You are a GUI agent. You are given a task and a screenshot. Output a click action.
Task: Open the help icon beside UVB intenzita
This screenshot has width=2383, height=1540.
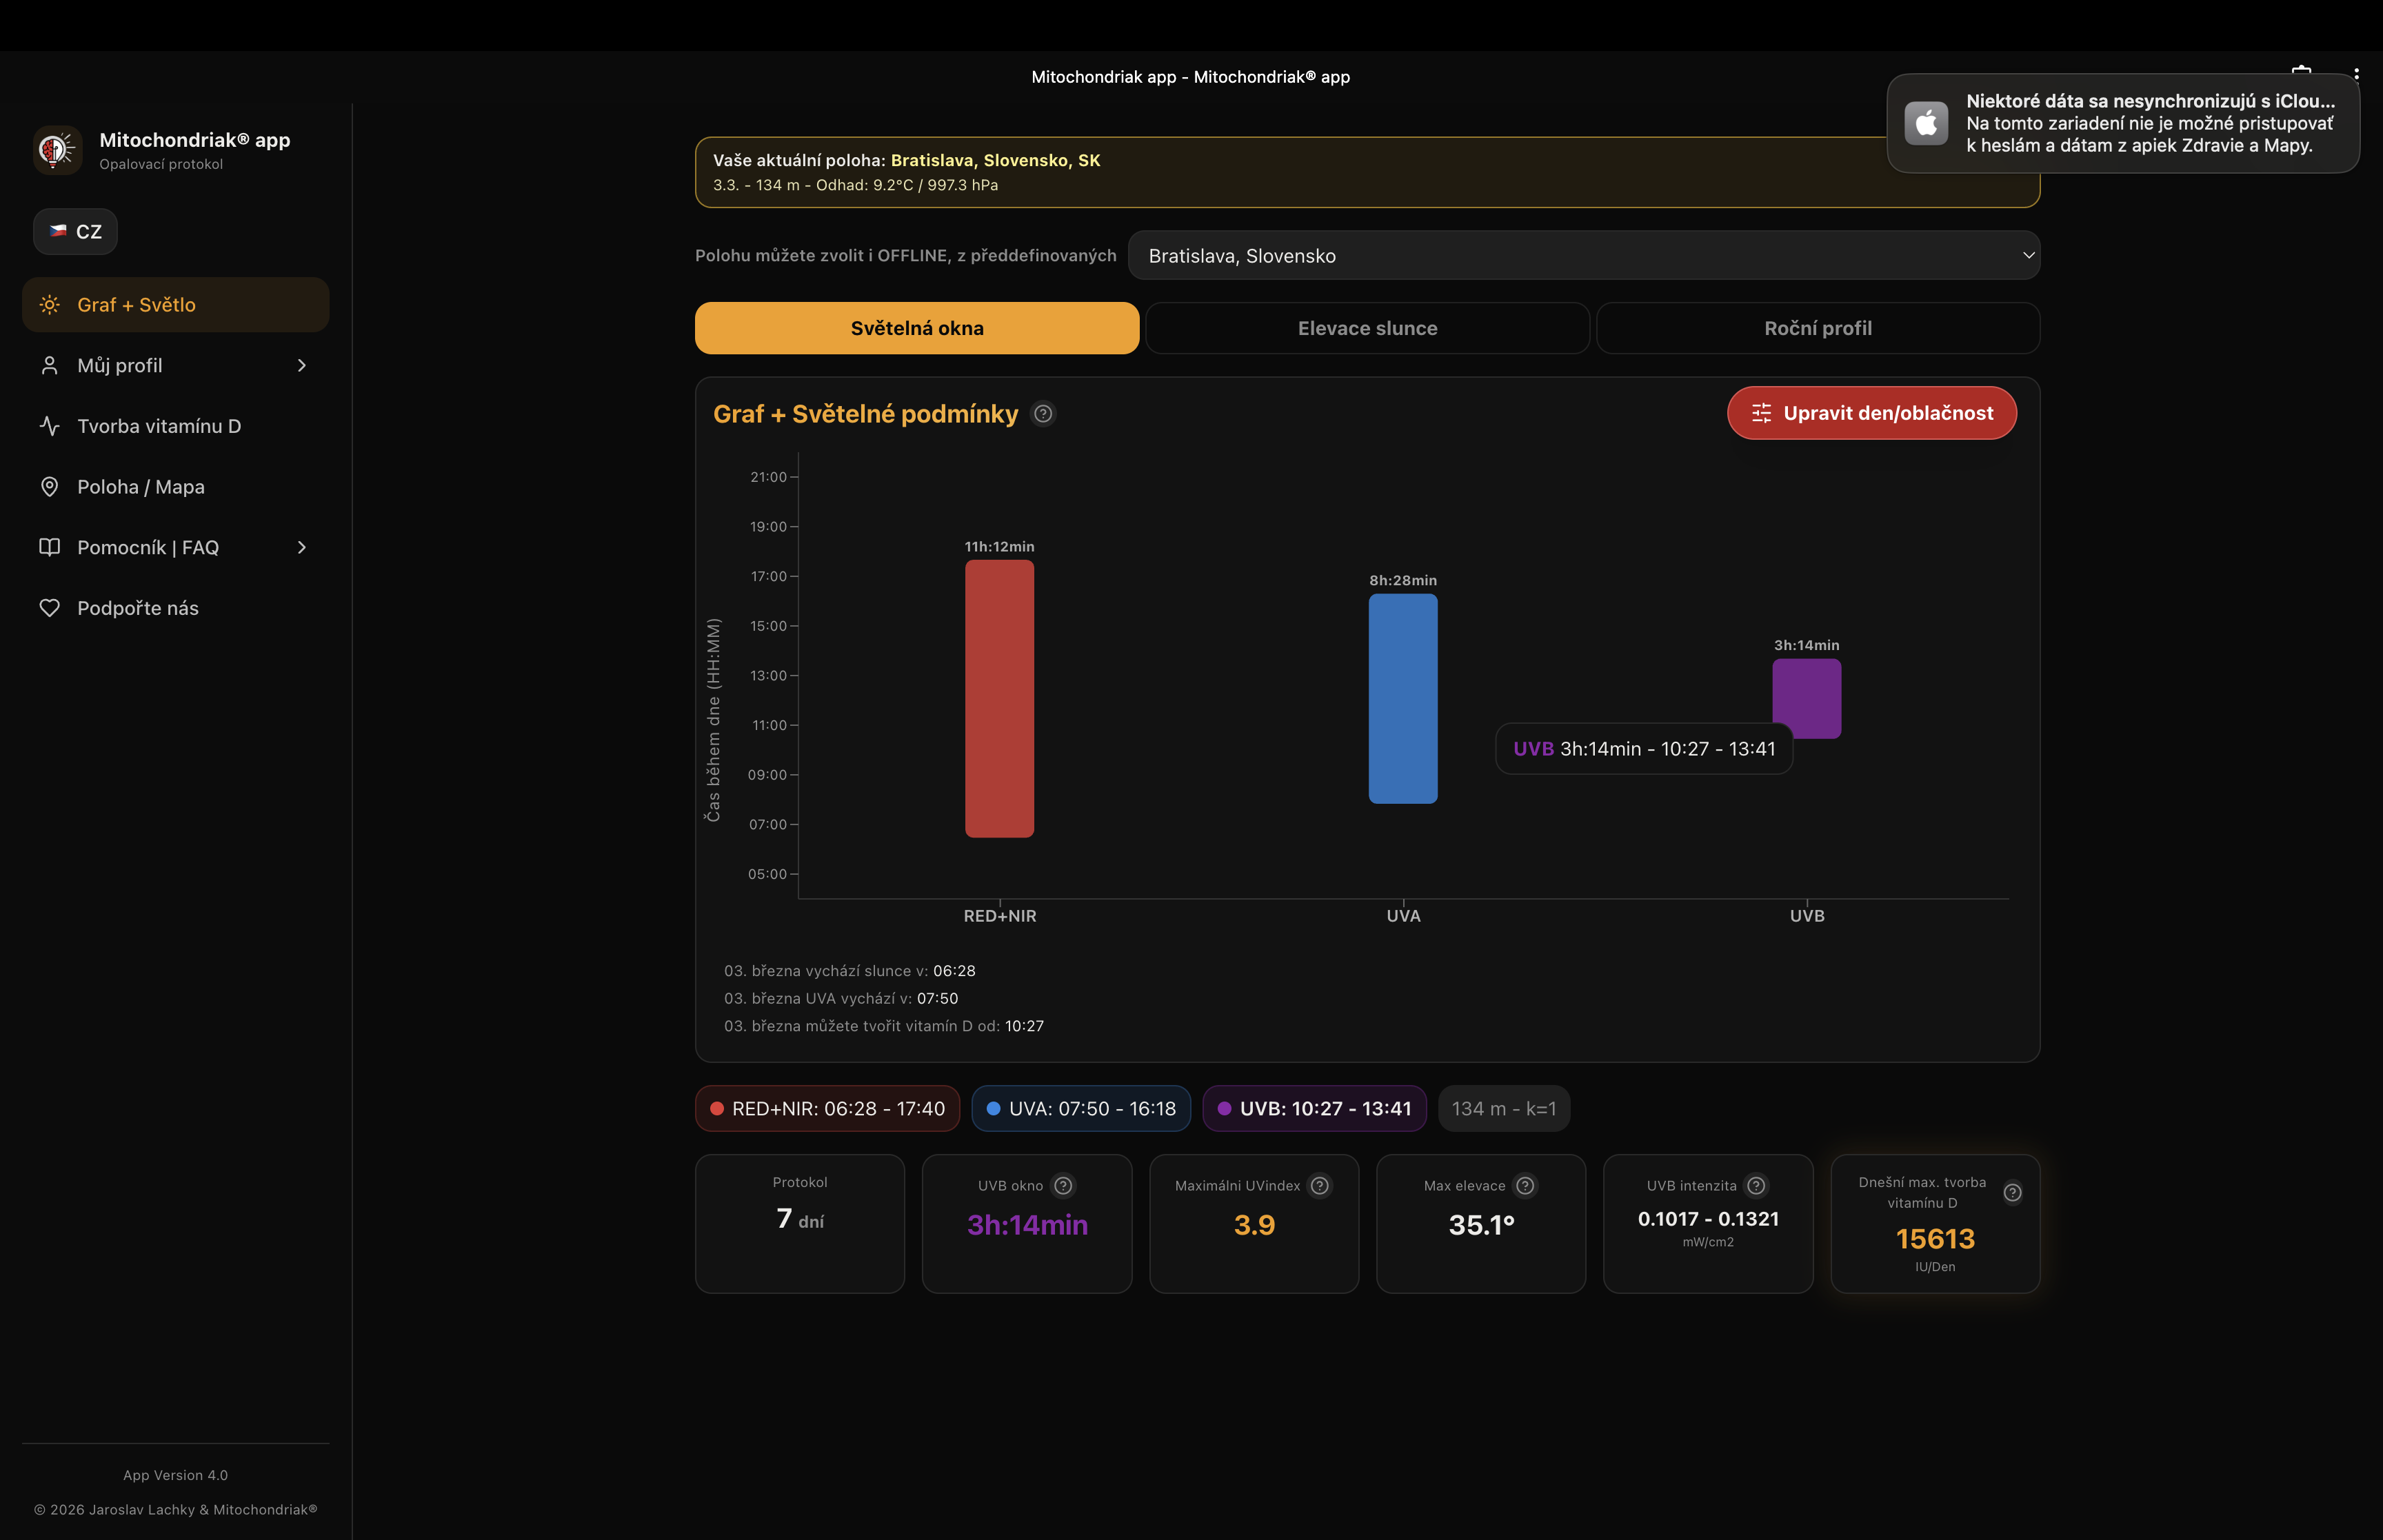click(1757, 1186)
